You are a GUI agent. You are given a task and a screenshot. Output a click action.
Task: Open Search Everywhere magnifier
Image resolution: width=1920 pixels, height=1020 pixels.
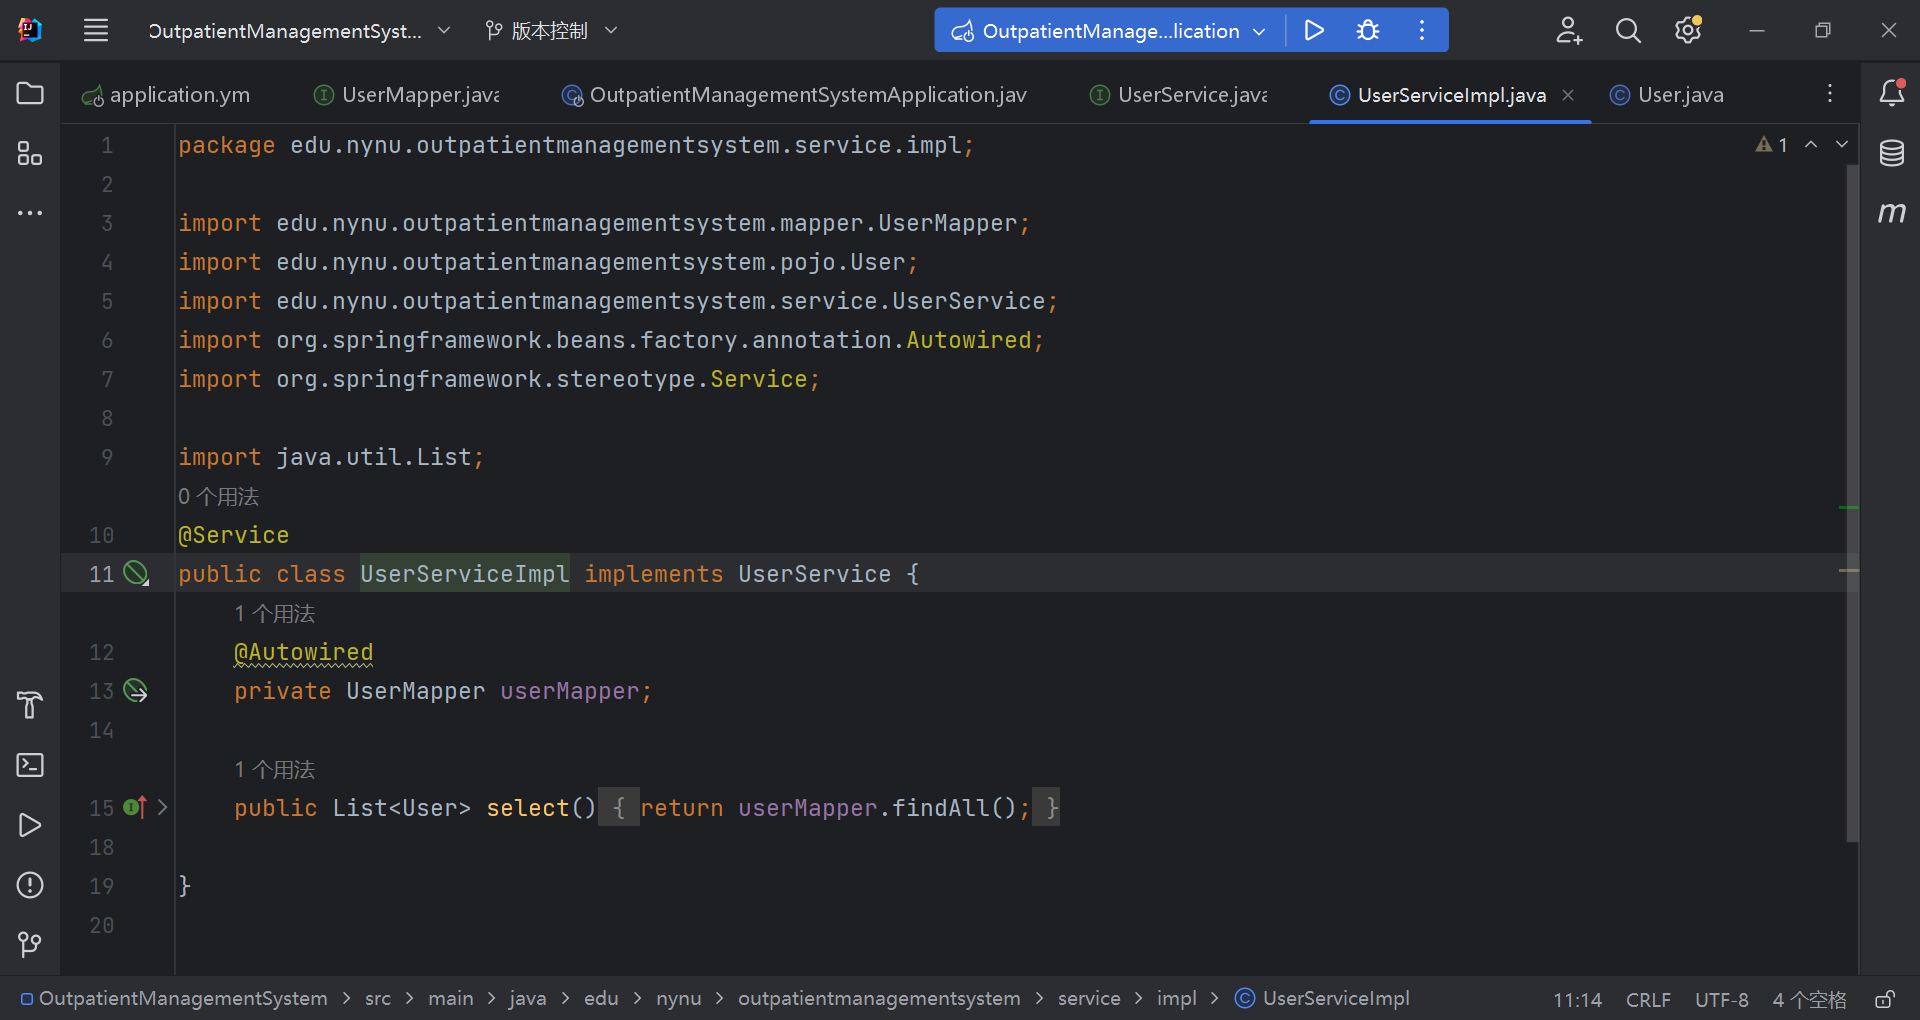pyautogui.click(x=1628, y=31)
